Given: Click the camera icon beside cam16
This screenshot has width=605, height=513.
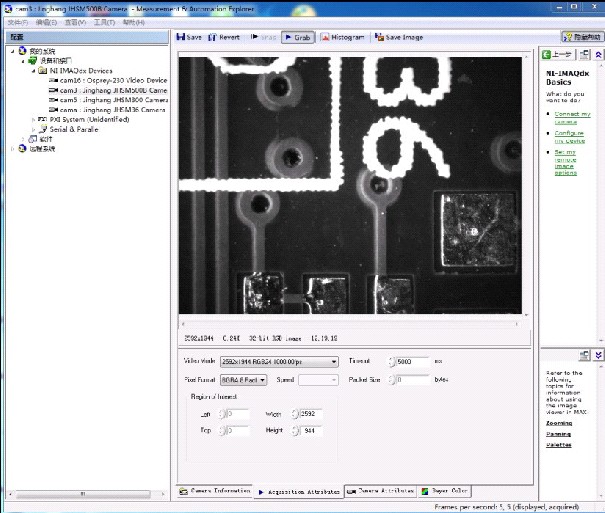Looking at the screenshot, I should tap(53, 81).
